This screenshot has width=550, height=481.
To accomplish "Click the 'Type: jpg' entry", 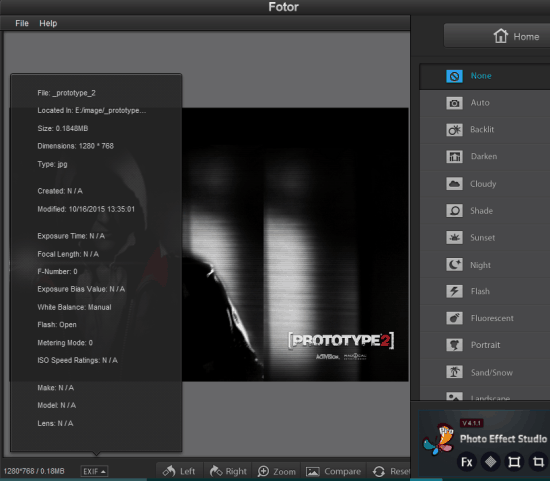I will coord(52,164).
